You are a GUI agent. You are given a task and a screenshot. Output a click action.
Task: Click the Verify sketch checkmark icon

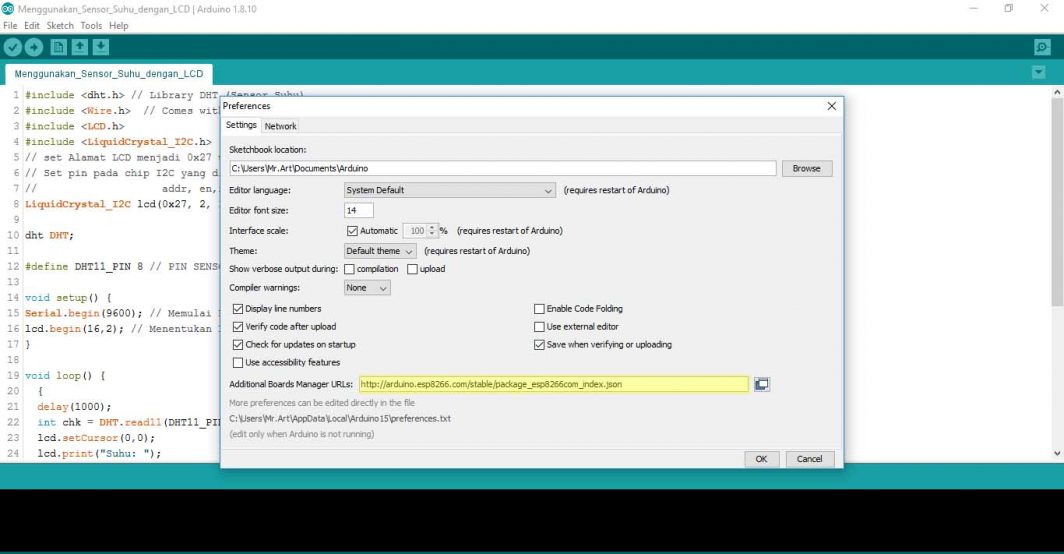tap(12, 47)
